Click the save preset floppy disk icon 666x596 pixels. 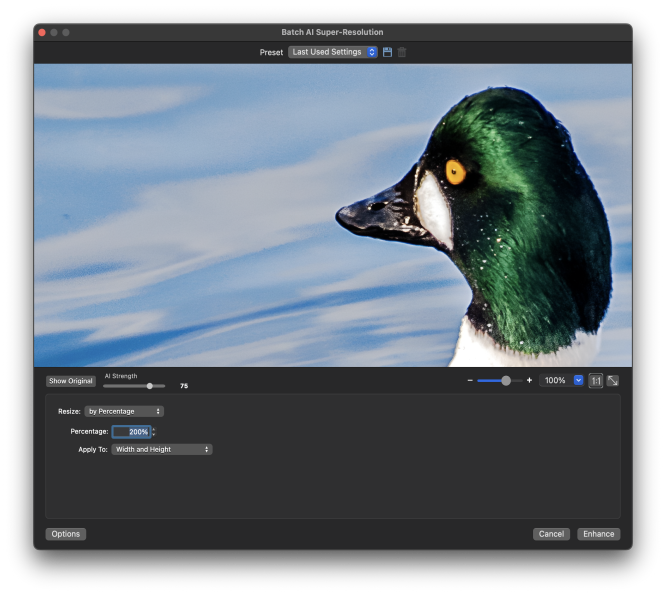387,52
